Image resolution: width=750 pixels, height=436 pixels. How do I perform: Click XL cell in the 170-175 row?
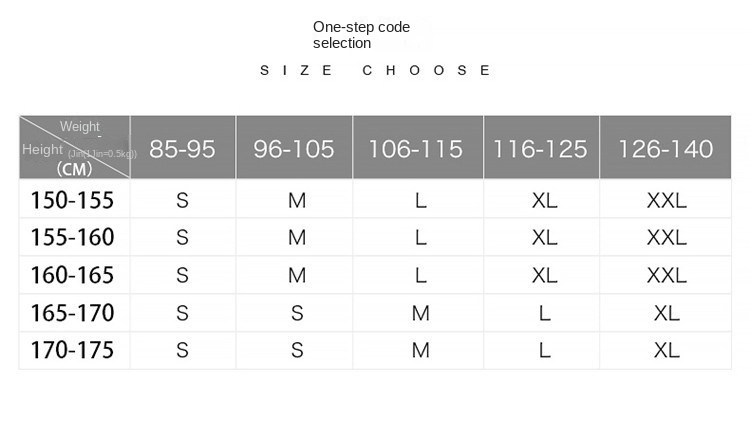click(x=666, y=350)
